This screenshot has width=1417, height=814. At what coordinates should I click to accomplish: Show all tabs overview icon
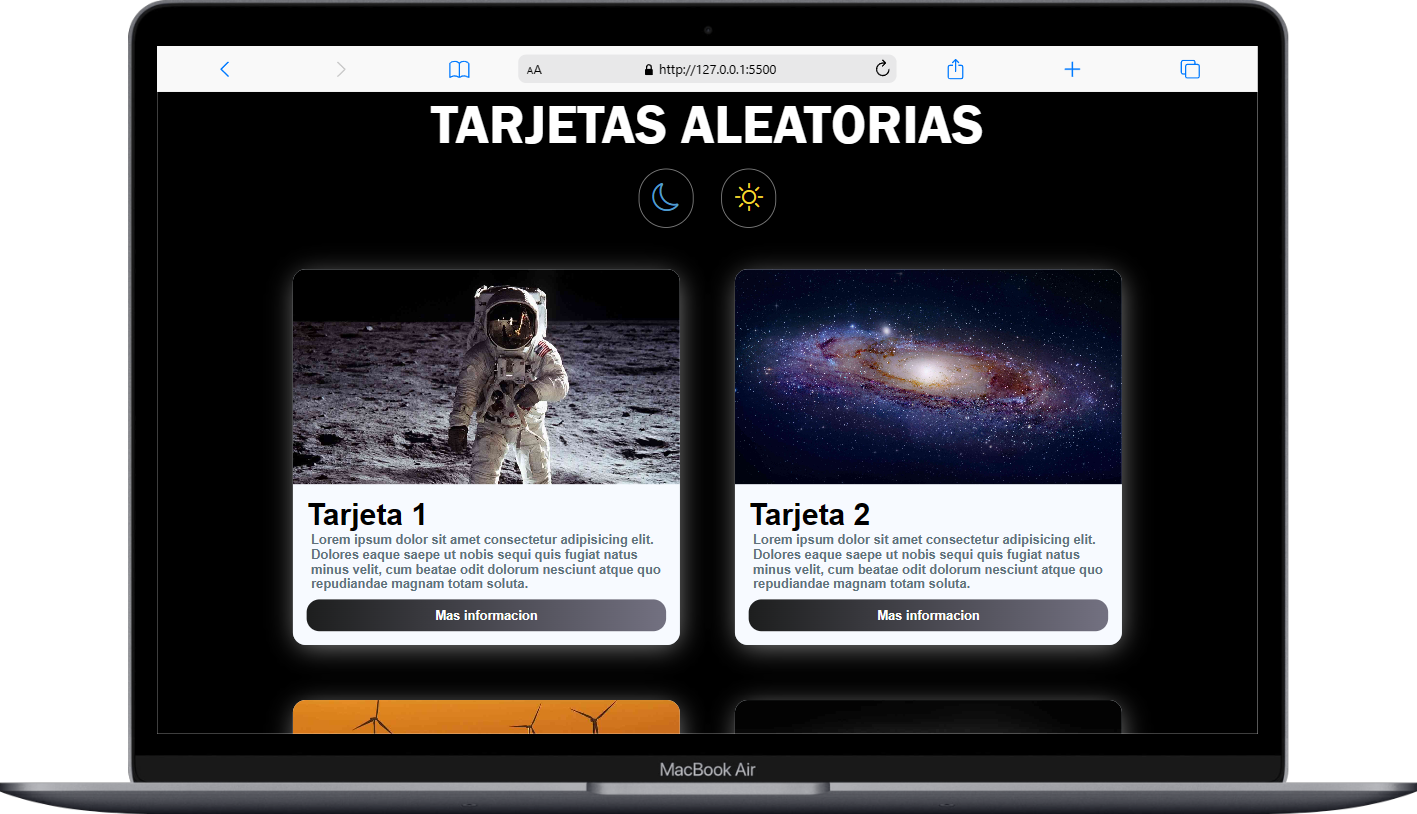coord(1189,69)
